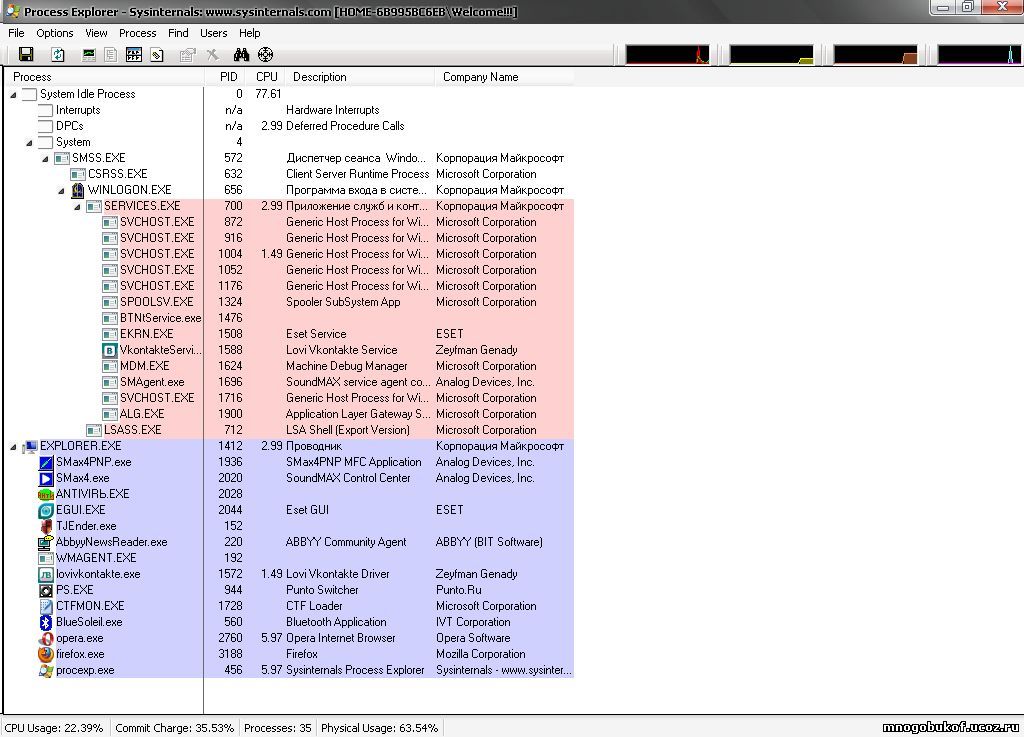The height and width of the screenshot is (737, 1024).
Task: Collapse the EXPLORER.EXE node
Action: [x=13, y=447]
